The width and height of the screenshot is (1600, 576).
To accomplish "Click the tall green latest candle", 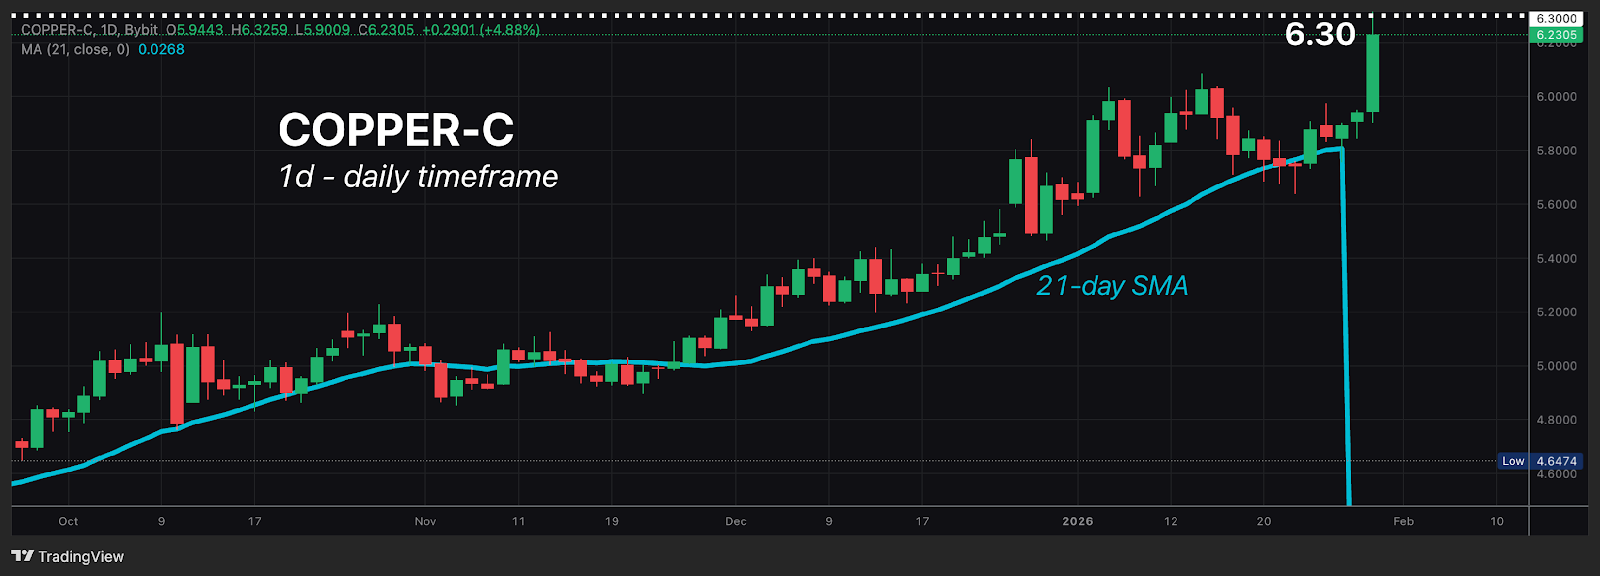I will pyautogui.click(x=1373, y=73).
